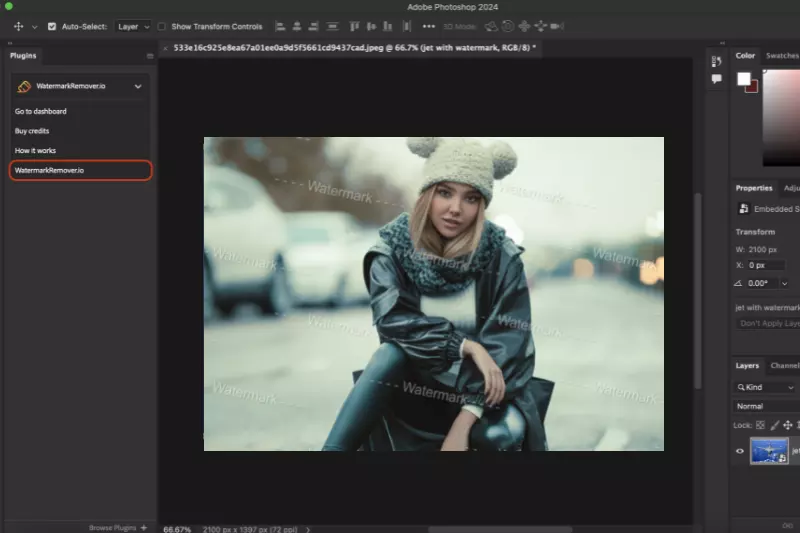
Task: Click the 3D roll mode icon
Action: (x=508, y=27)
